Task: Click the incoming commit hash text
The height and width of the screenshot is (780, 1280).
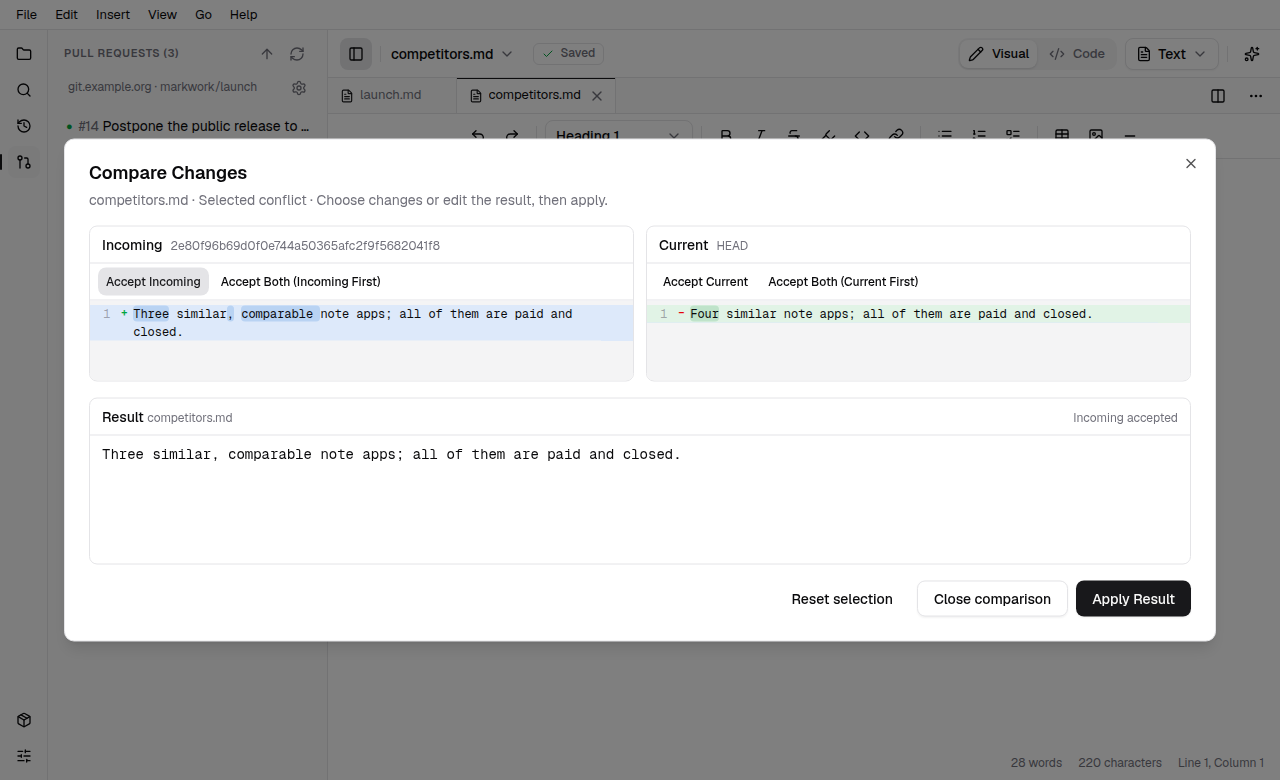Action: [305, 246]
